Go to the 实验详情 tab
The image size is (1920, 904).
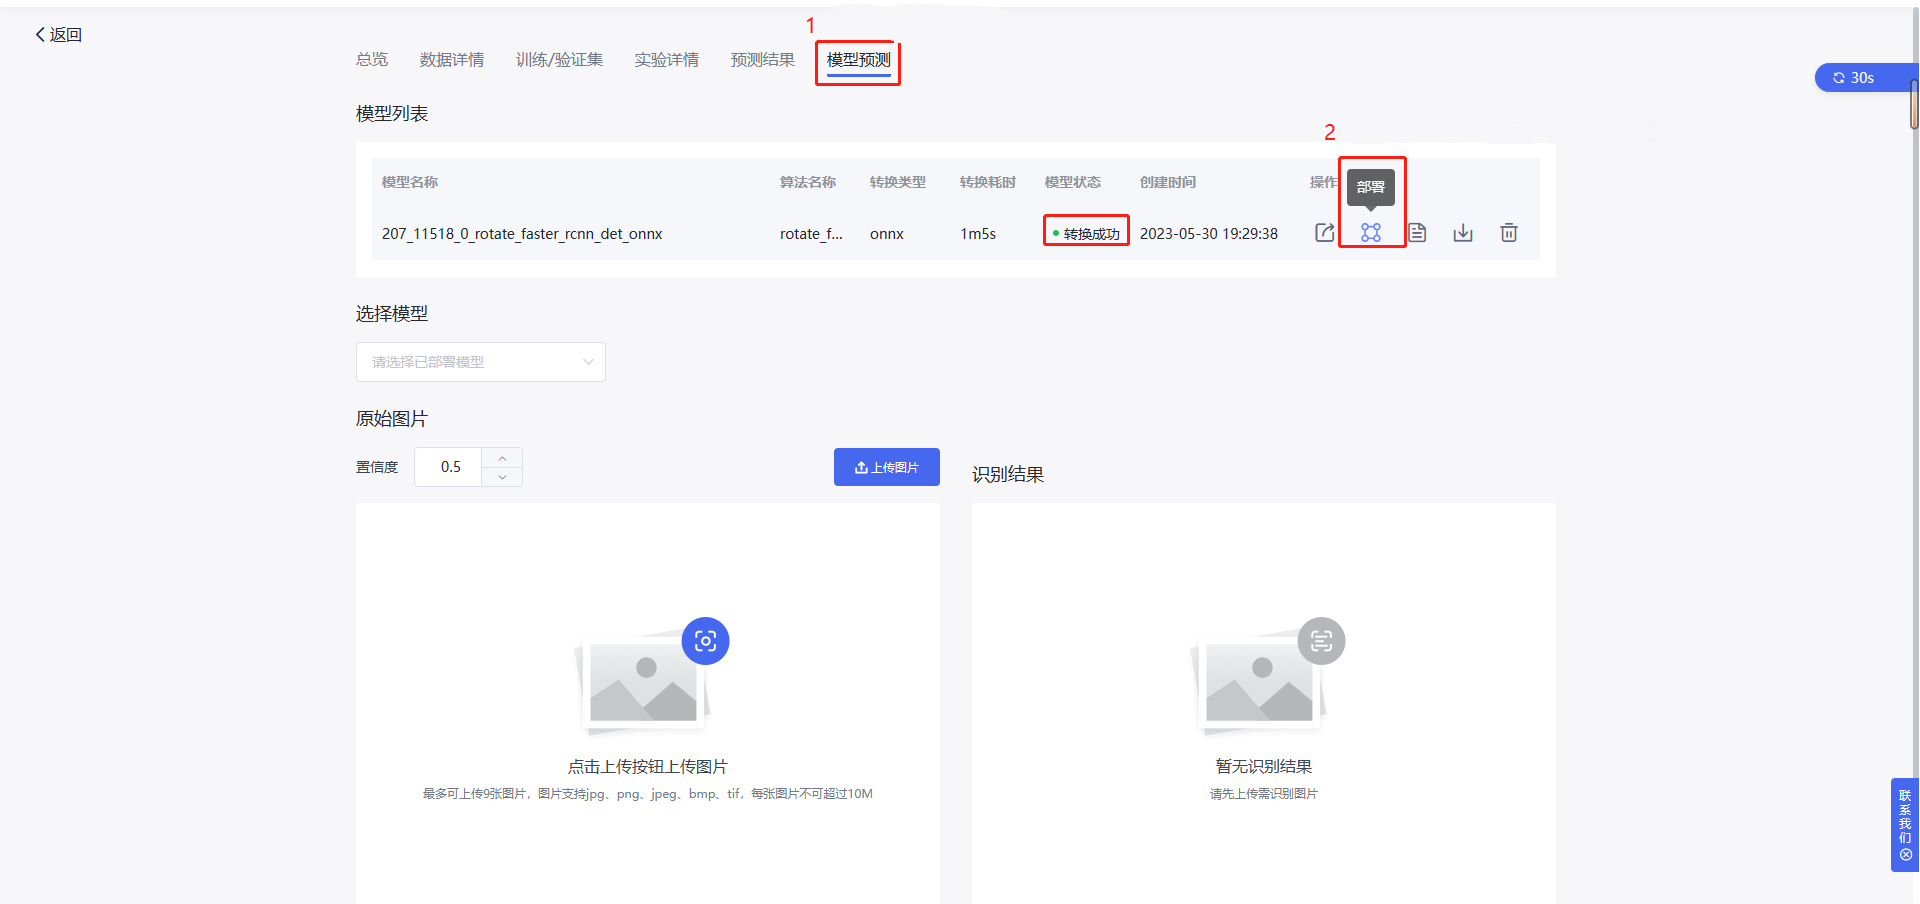tap(666, 60)
